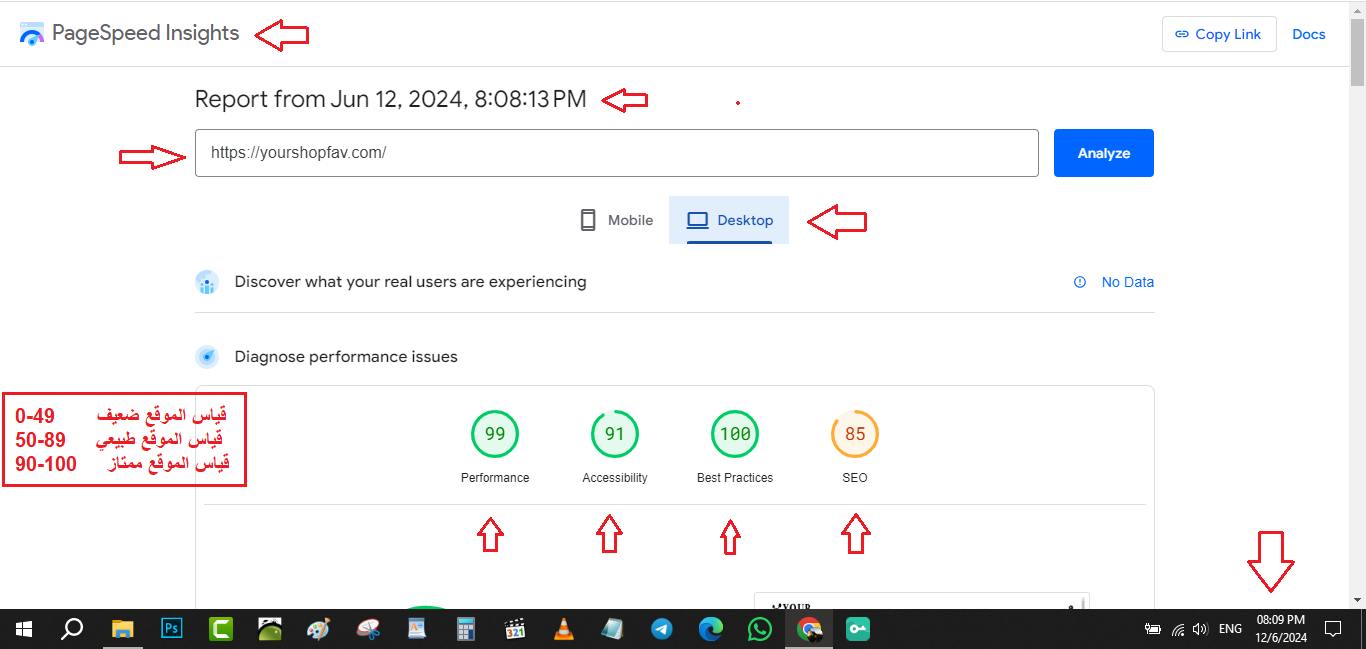The height and width of the screenshot is (649, 1366).
Task: Click the SEO score gauge showing 85
Action: (x=855, y=434)
